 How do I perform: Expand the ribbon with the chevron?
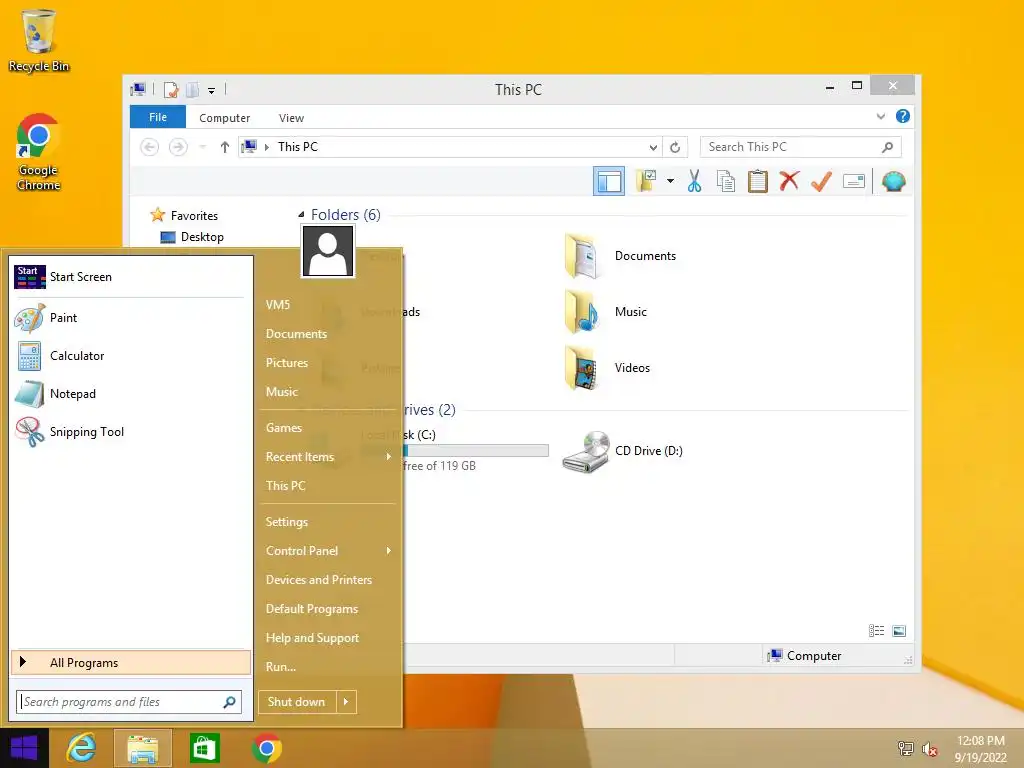coord(880,116)
